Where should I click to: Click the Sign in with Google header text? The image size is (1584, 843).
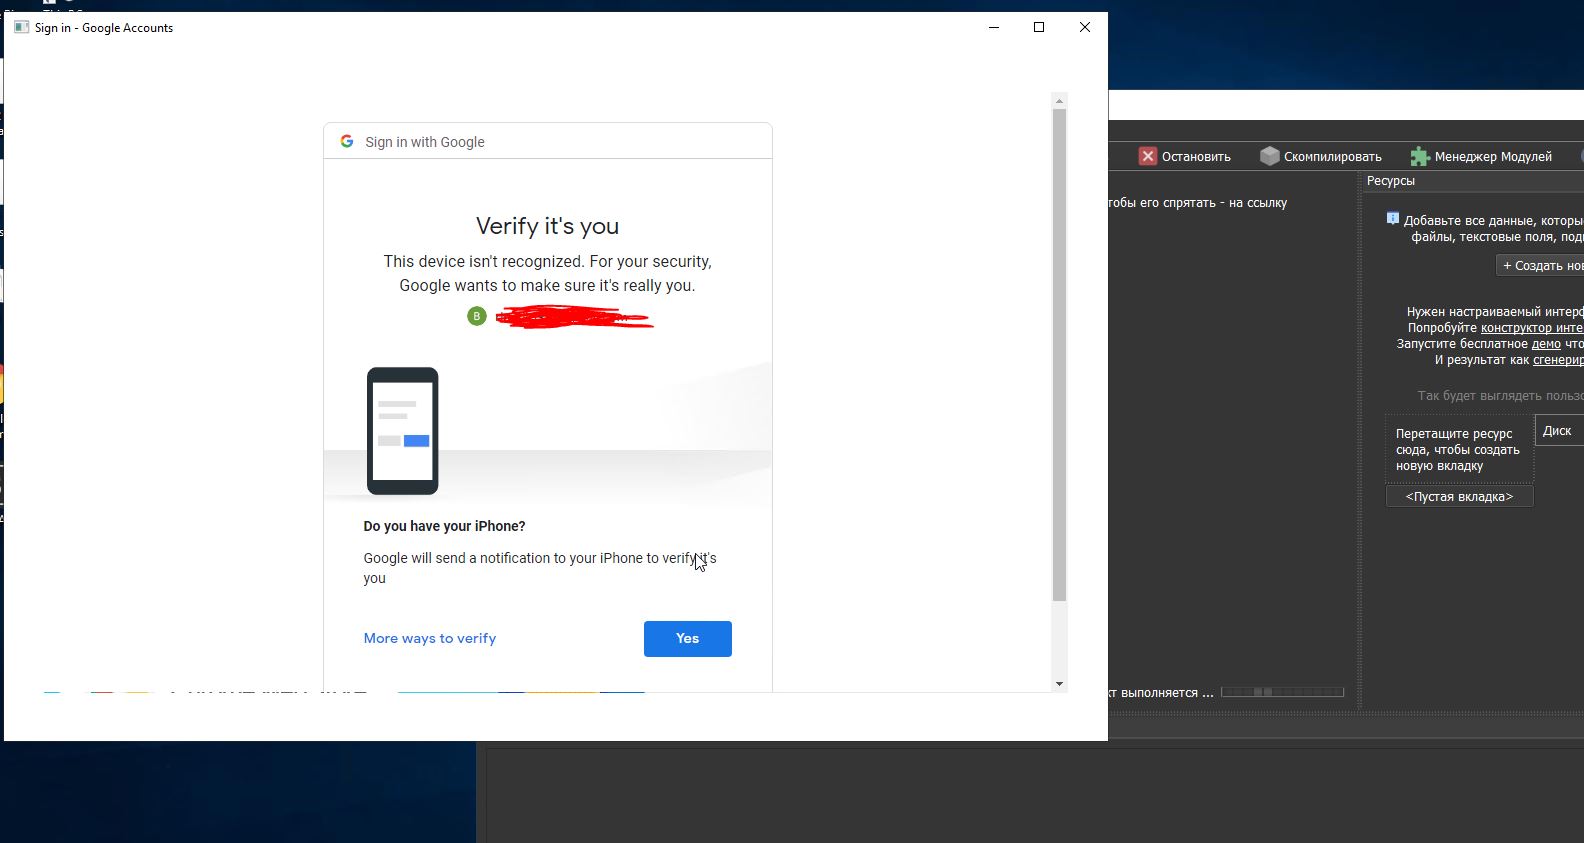[425, 142]
